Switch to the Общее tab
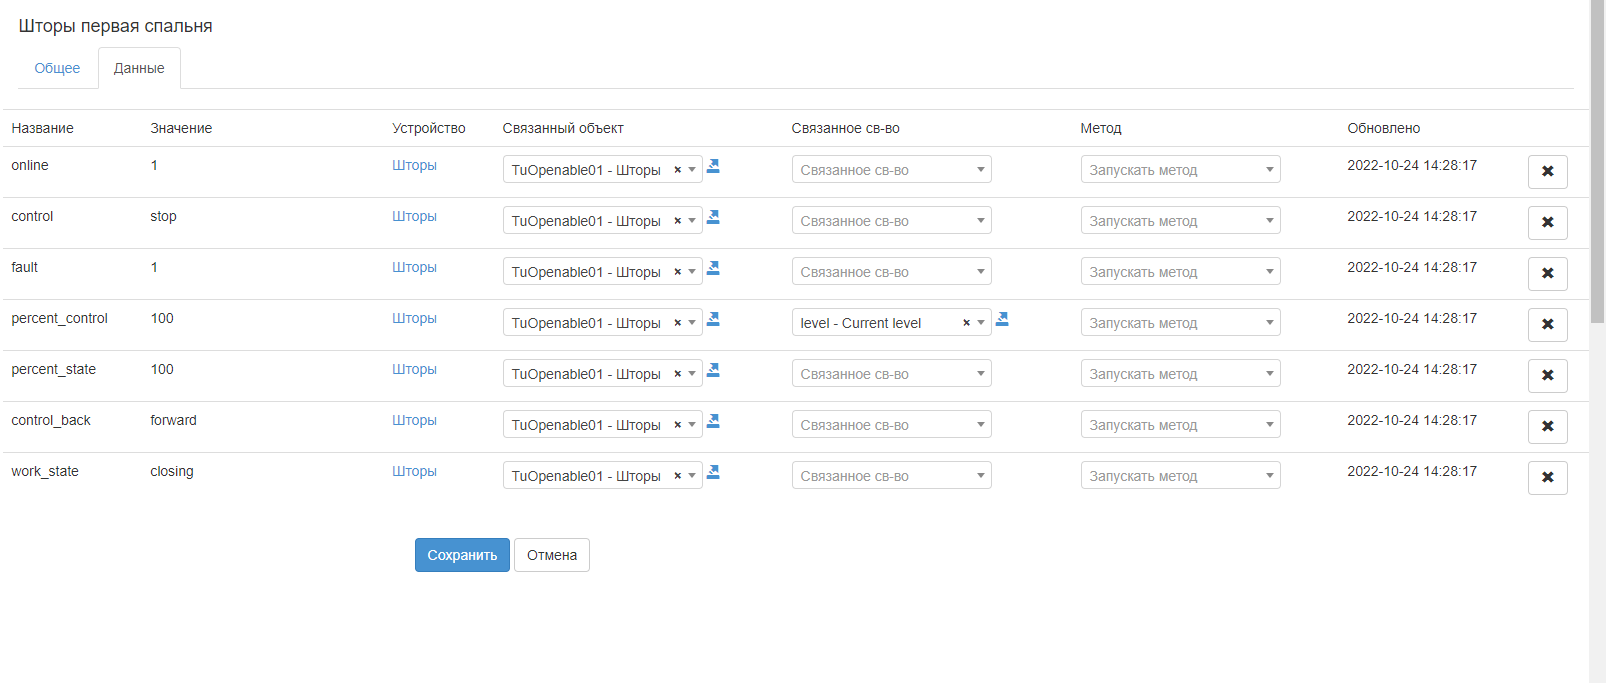The width and height of the screenshot is (1606, 683). click(x=57, y=68)
